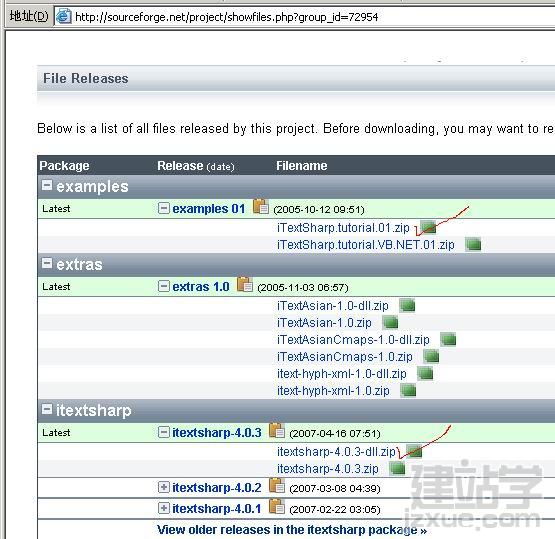Collapse the examples package section

[x=47, y=185]
